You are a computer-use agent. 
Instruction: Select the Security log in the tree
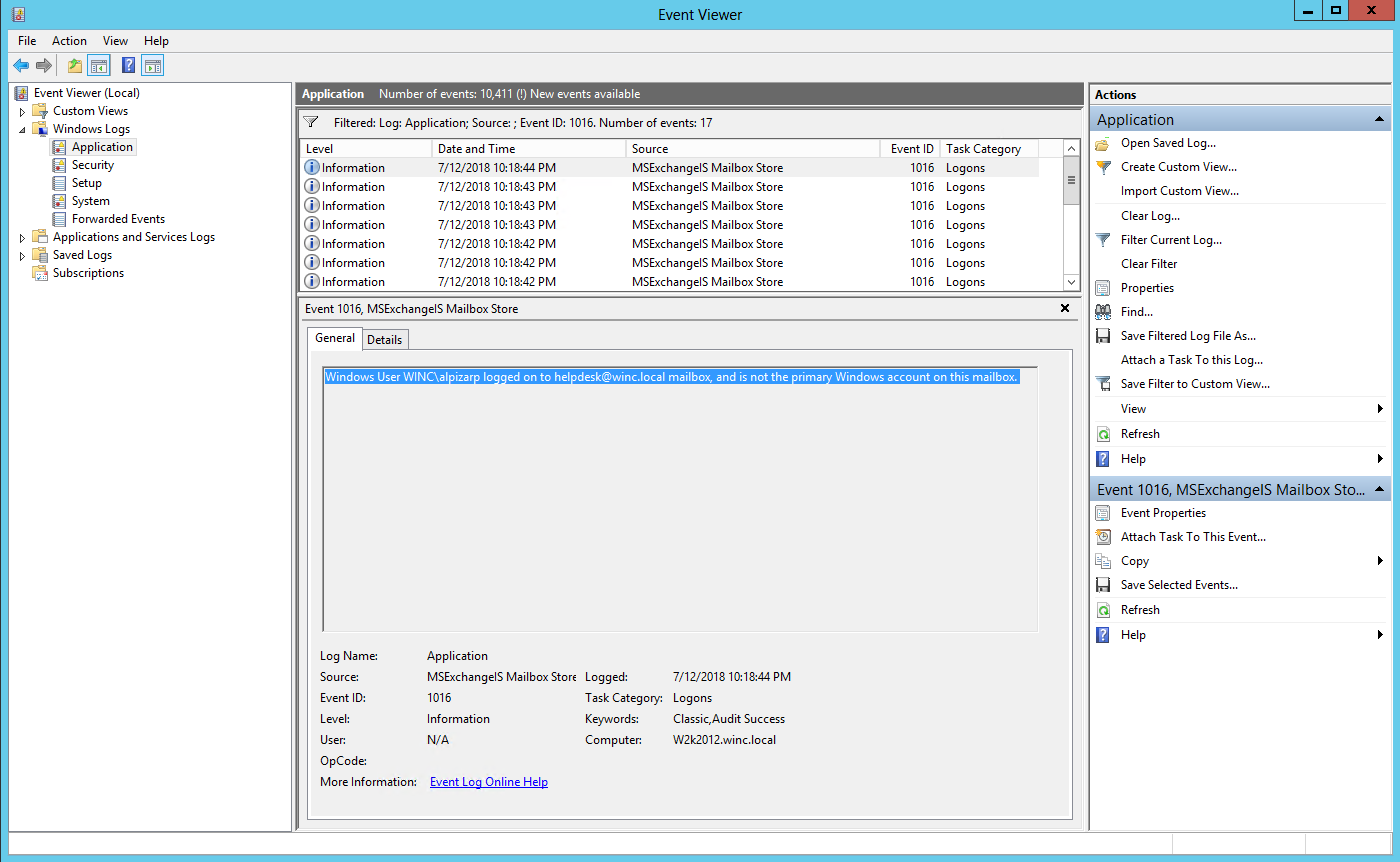pos(94,164)
